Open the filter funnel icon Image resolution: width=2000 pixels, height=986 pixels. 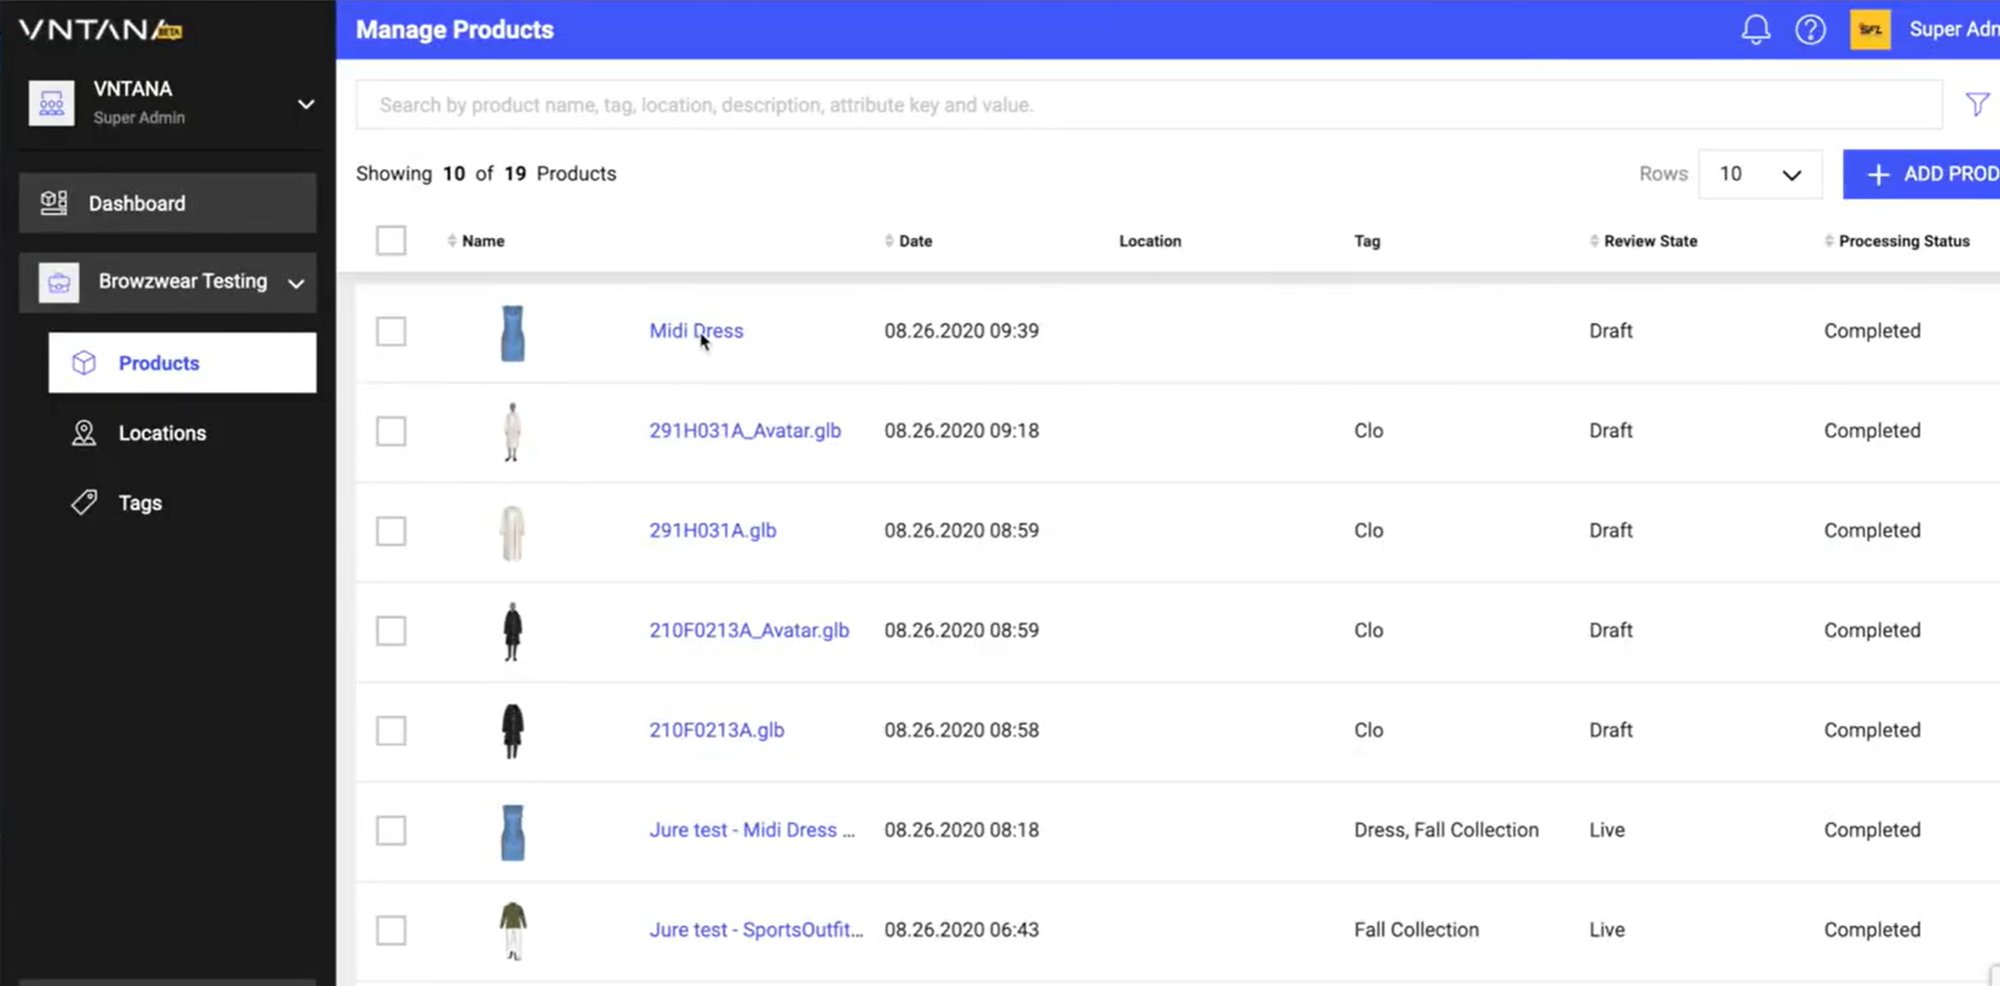coord(1976,104)
